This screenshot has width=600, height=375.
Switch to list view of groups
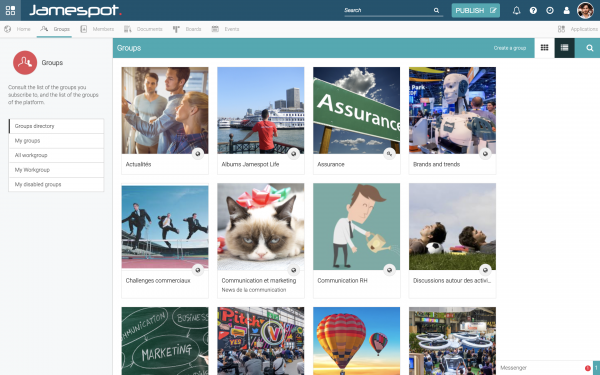(564, 48)
